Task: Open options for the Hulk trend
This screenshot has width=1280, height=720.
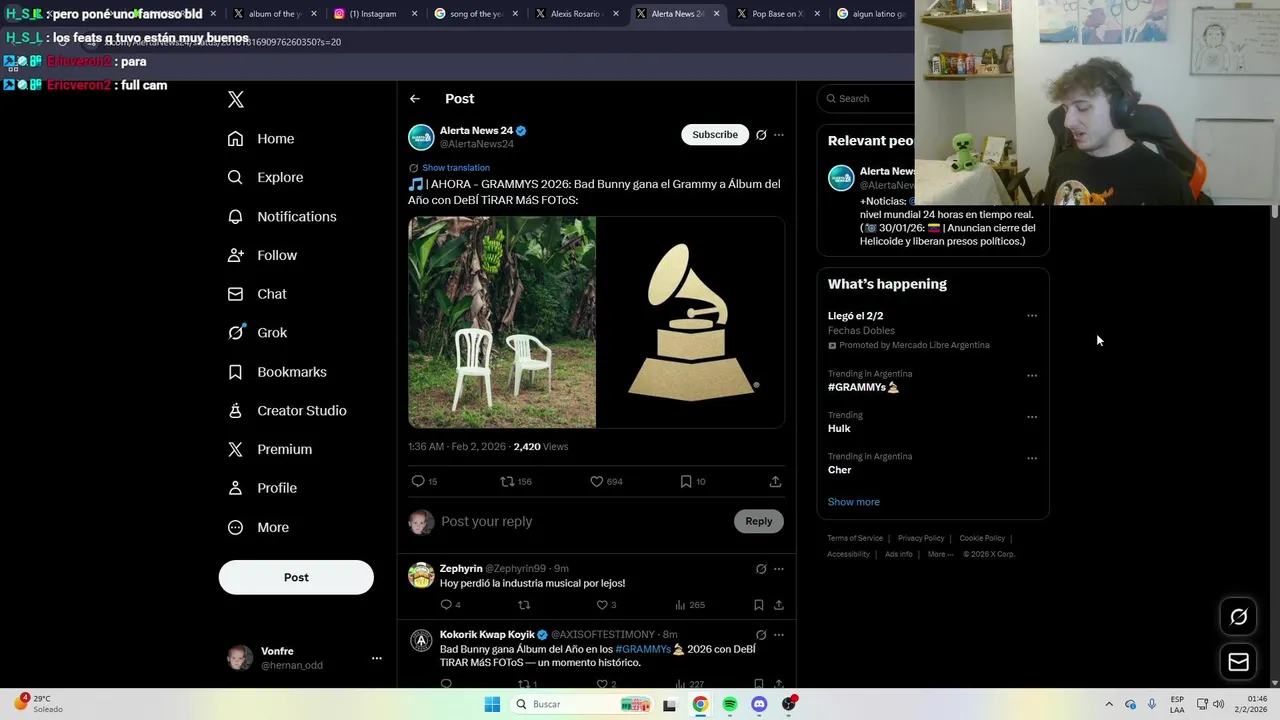Action: point(1032,417)
